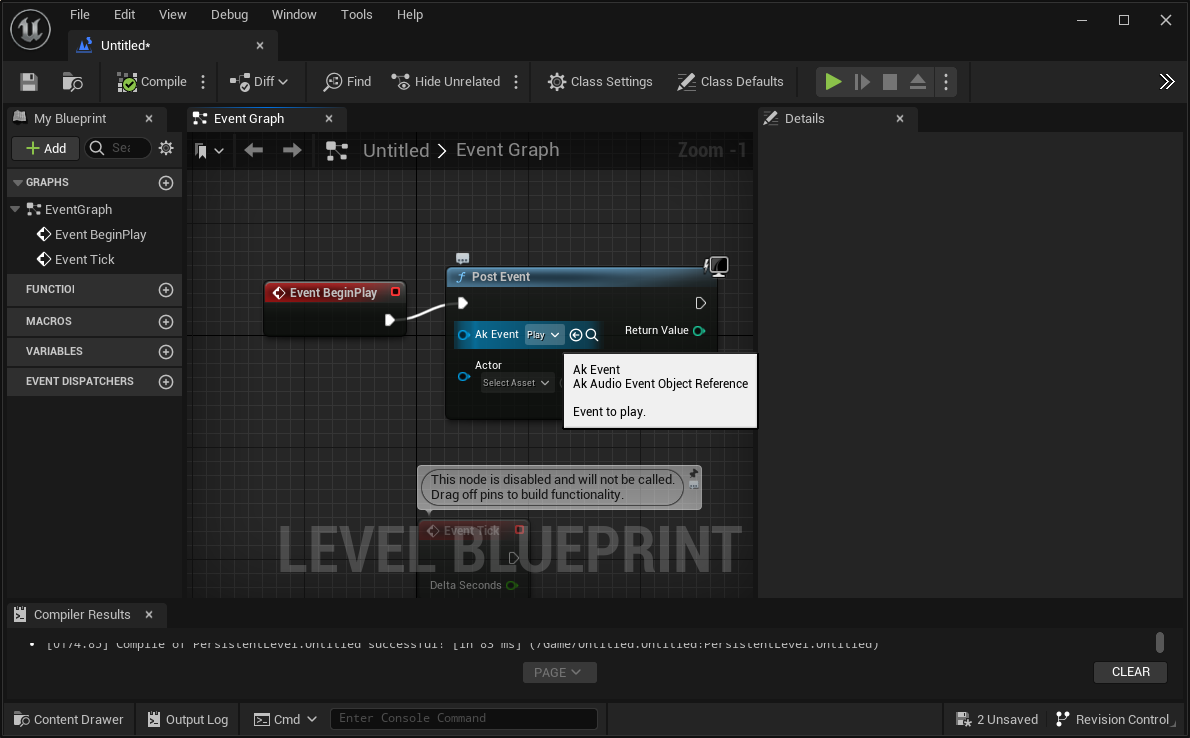Clear the compiler results
Screen dimensions: 1190x738
click(x=1130, y=672)
